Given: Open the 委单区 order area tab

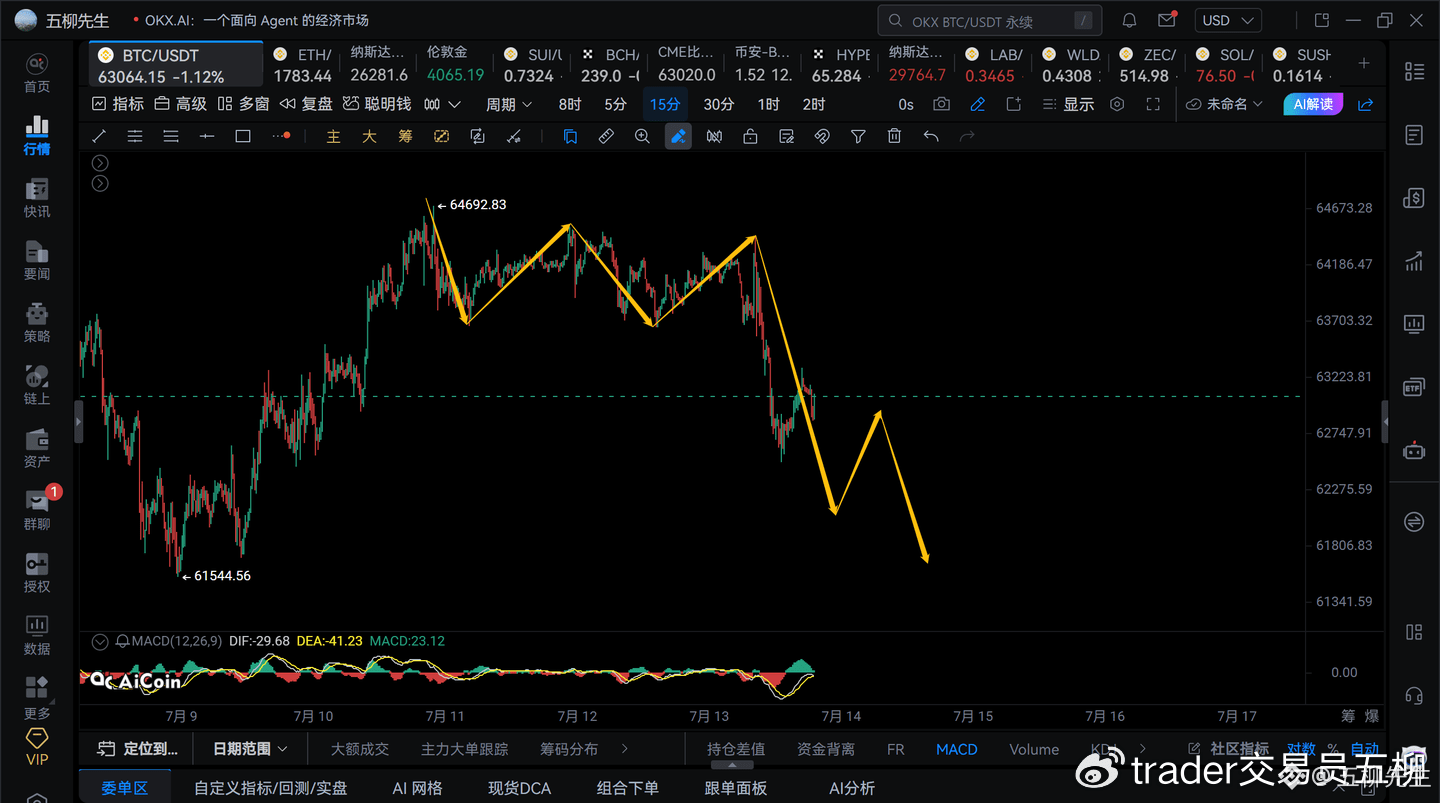Looking at the screenshot, I should click(x=125, y=788).
